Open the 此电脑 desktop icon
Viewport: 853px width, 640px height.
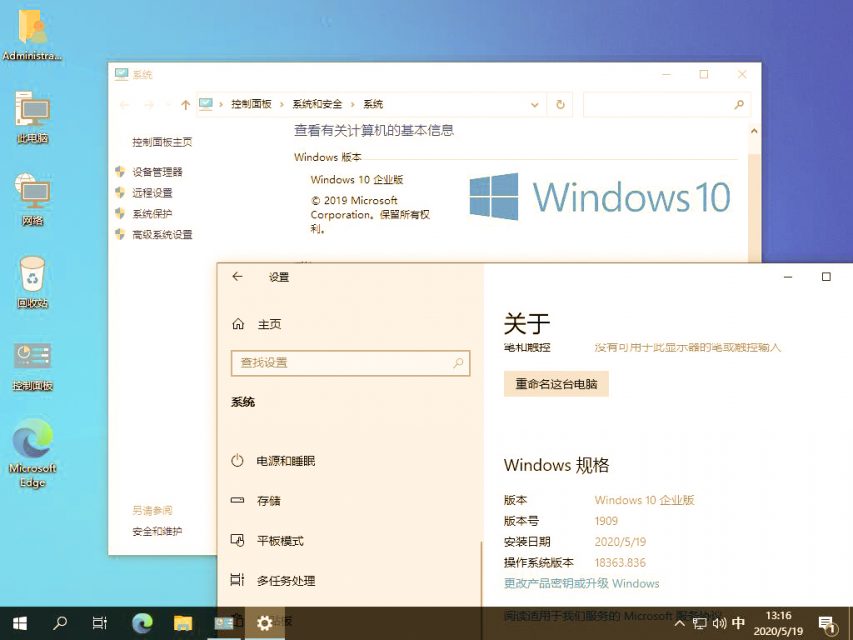pyautogui.click(x=32, y=116)
